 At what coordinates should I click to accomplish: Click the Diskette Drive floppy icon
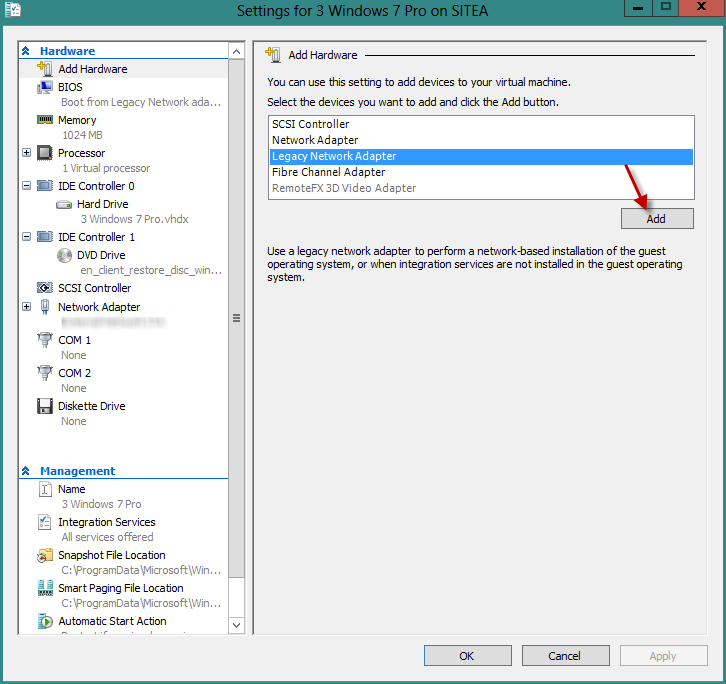click(45, 406)
